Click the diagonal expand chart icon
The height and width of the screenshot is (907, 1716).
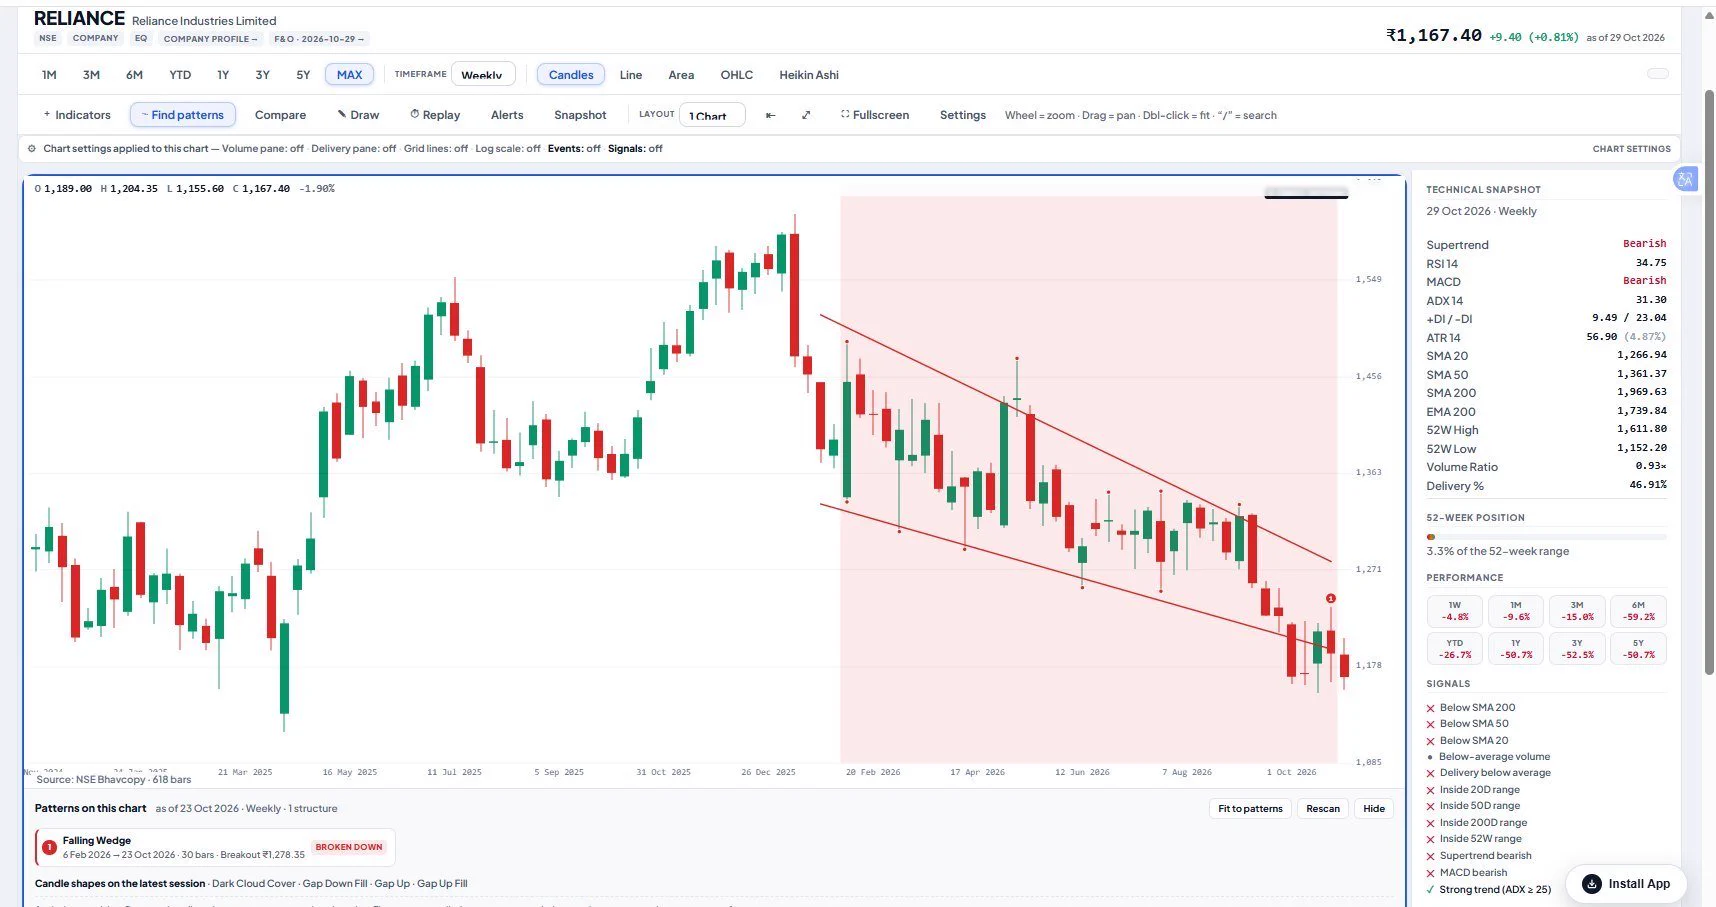pyautogui.click(x=806, y=115)
